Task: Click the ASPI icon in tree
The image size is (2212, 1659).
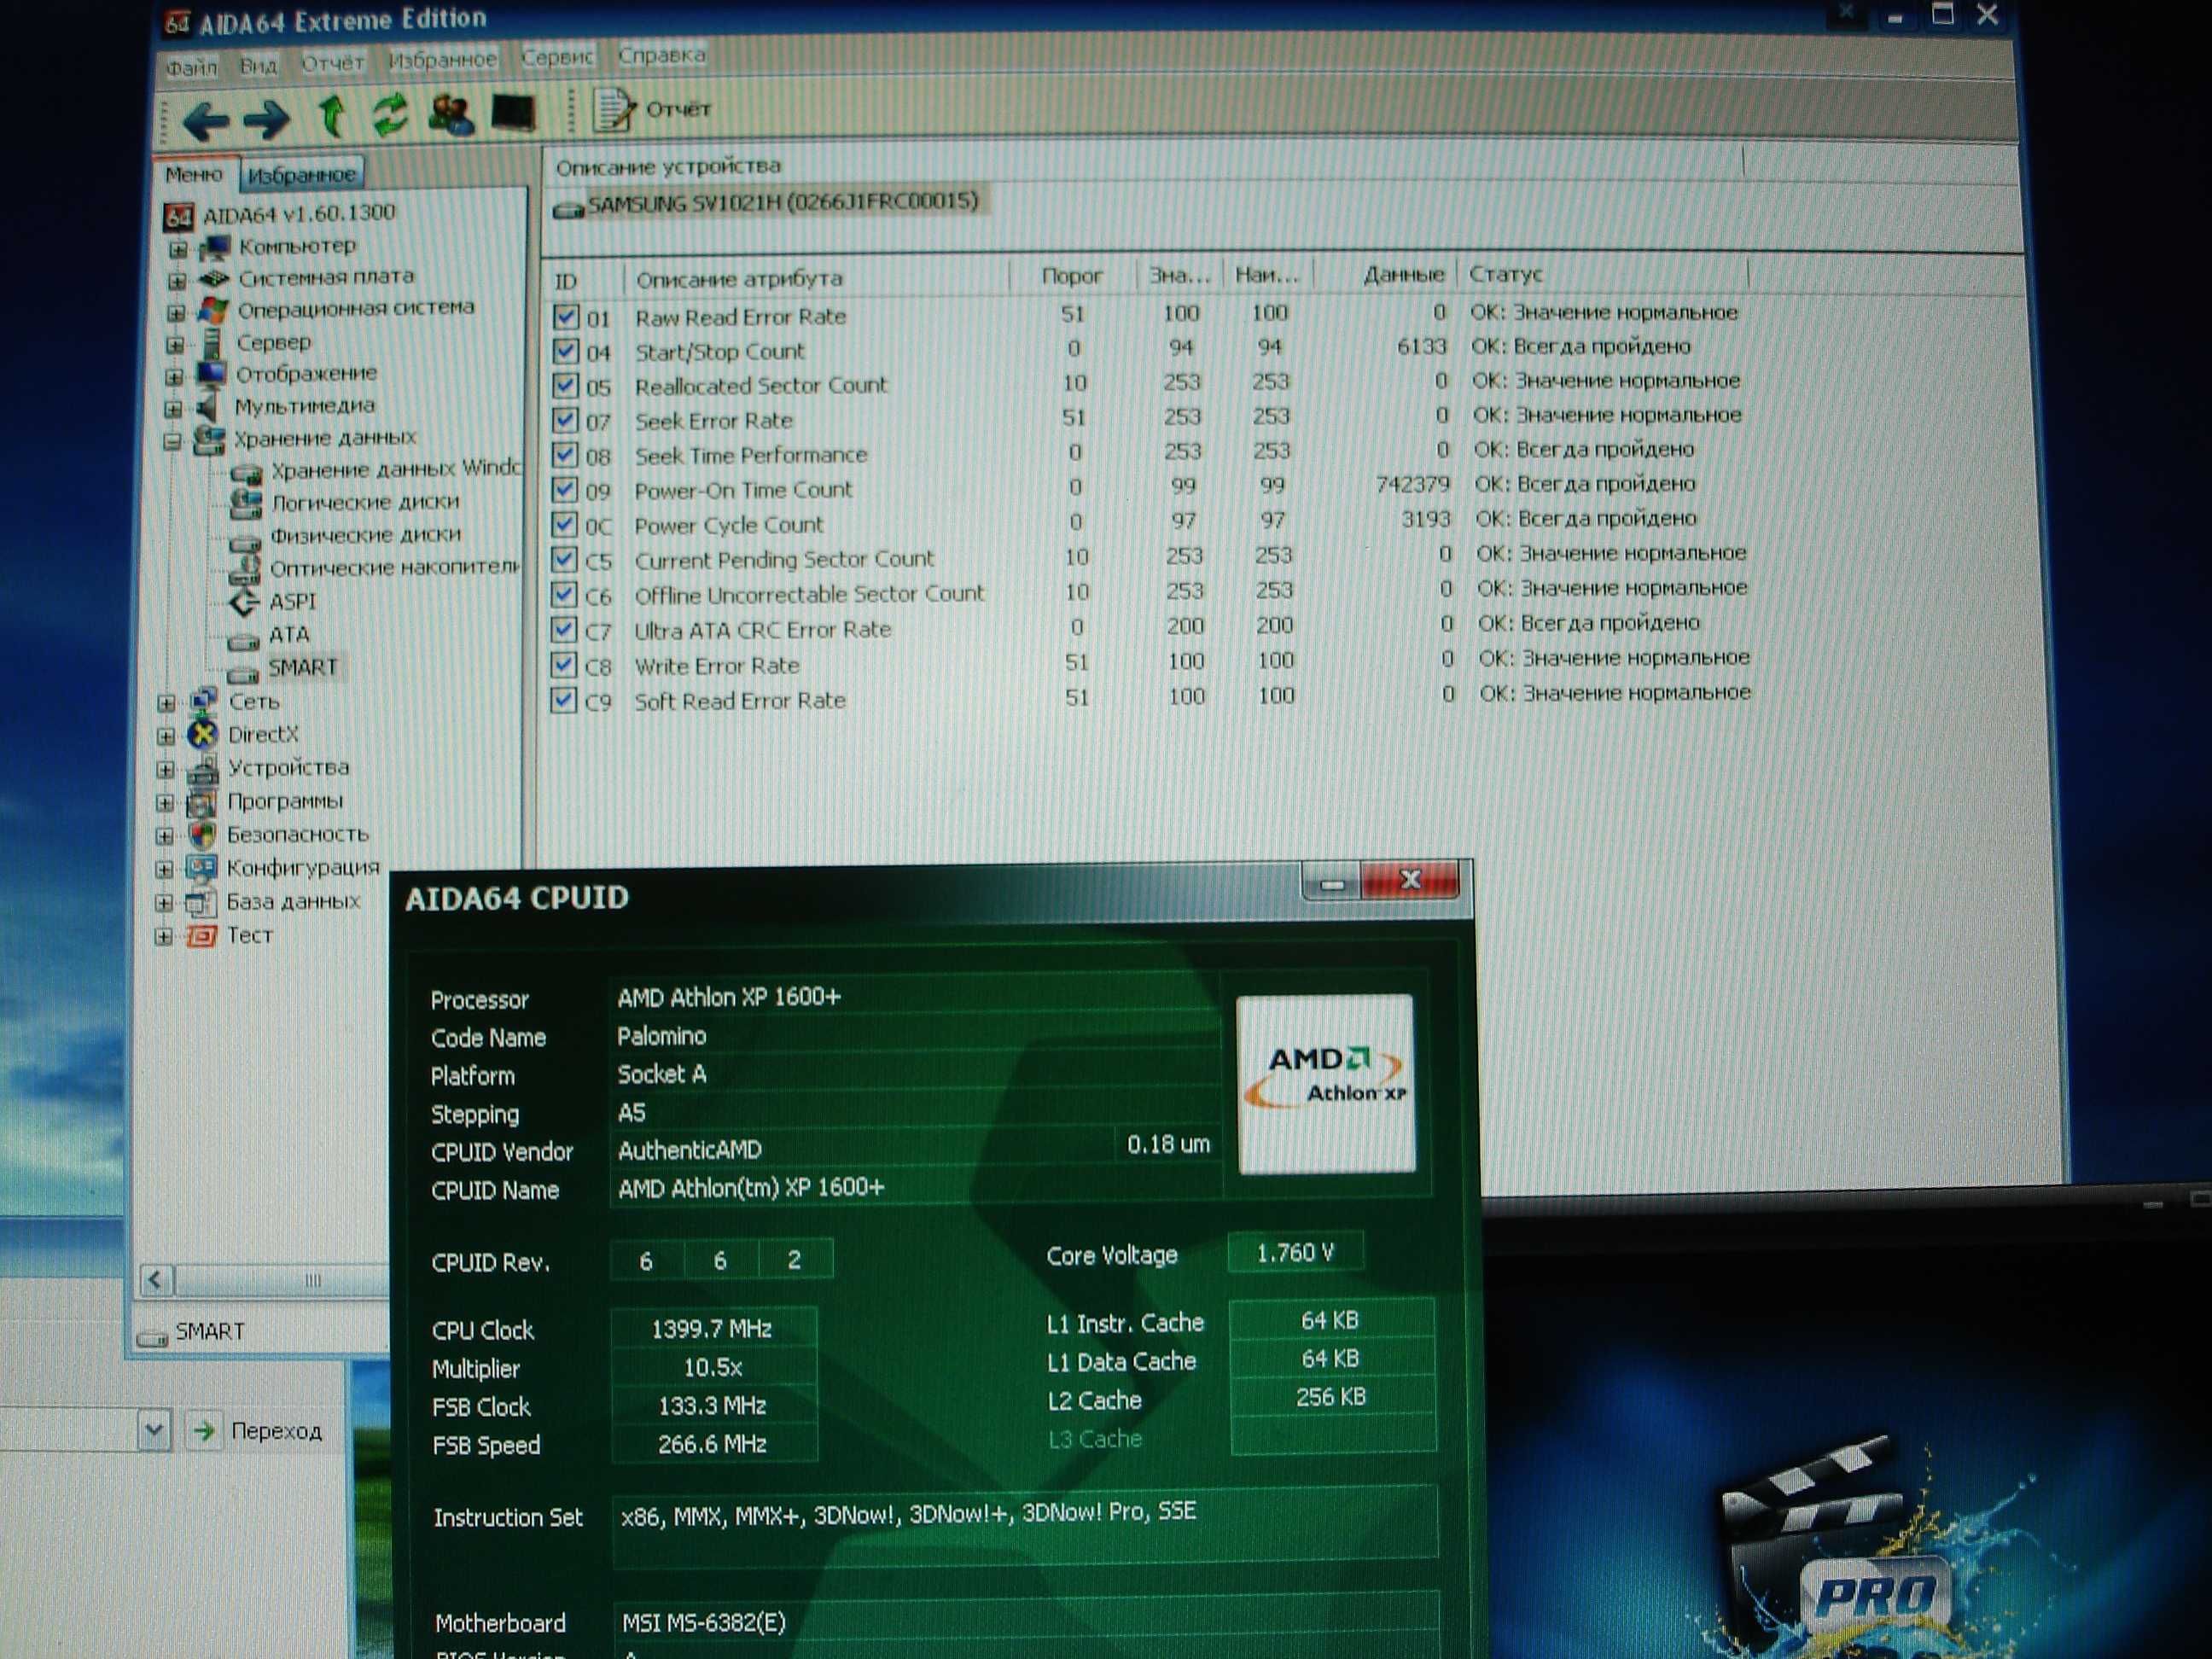Action: [x=245, y=602]
